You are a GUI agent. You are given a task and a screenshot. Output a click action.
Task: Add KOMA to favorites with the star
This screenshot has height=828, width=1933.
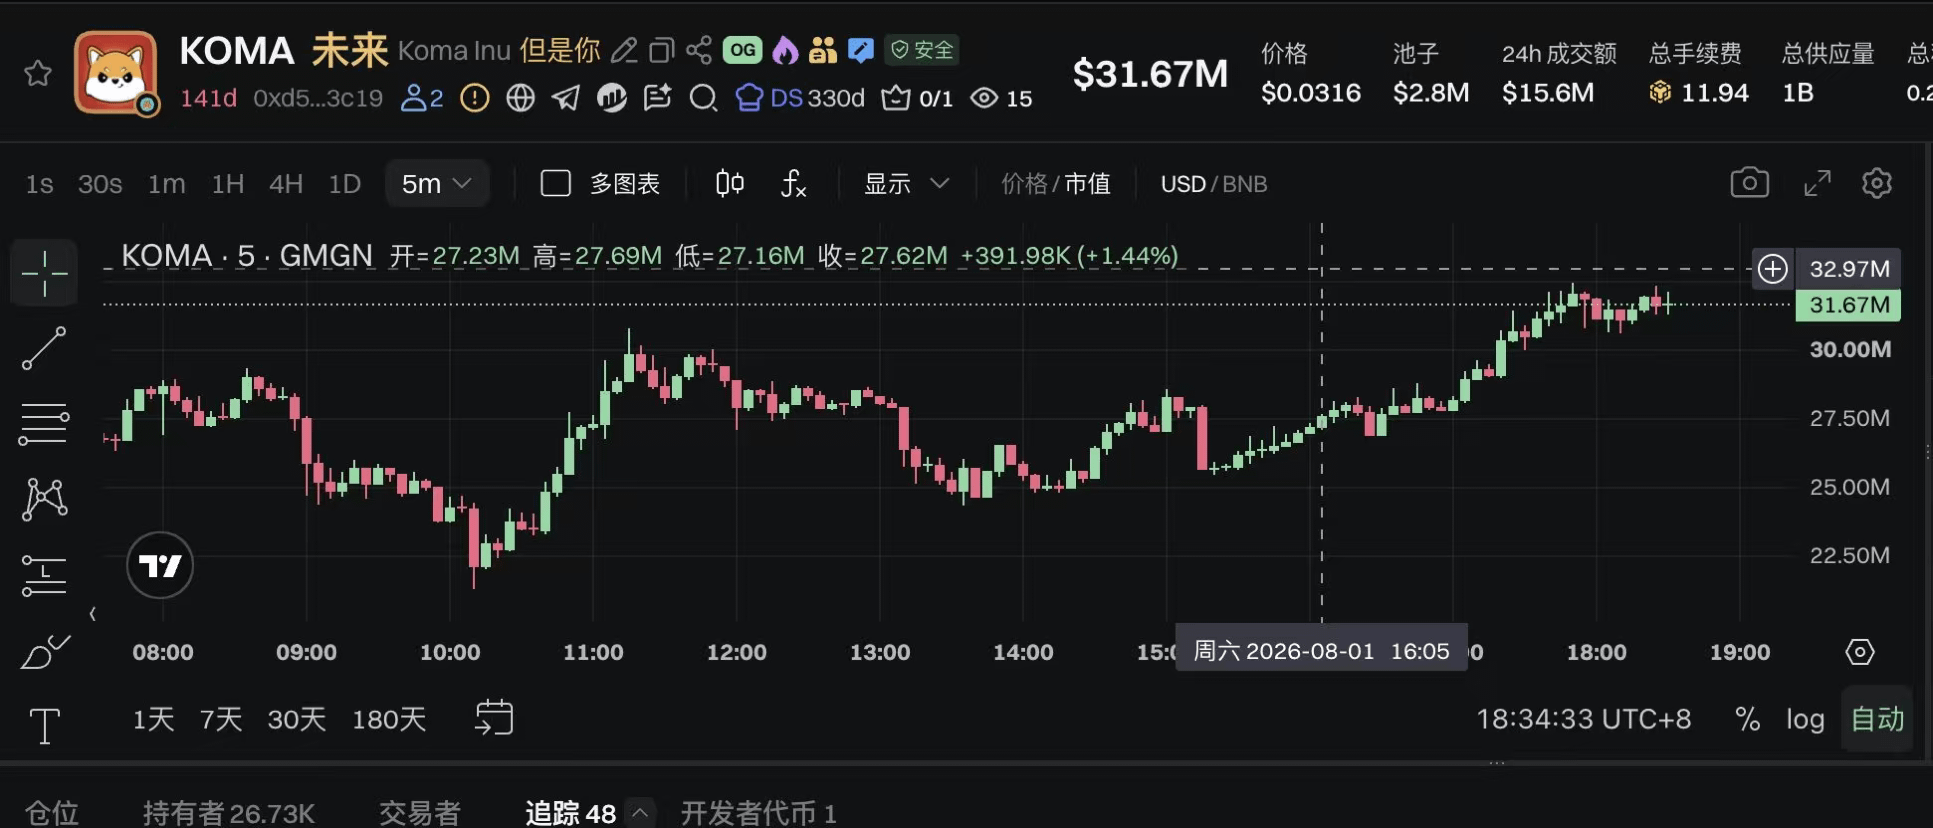tap(38, 73)
